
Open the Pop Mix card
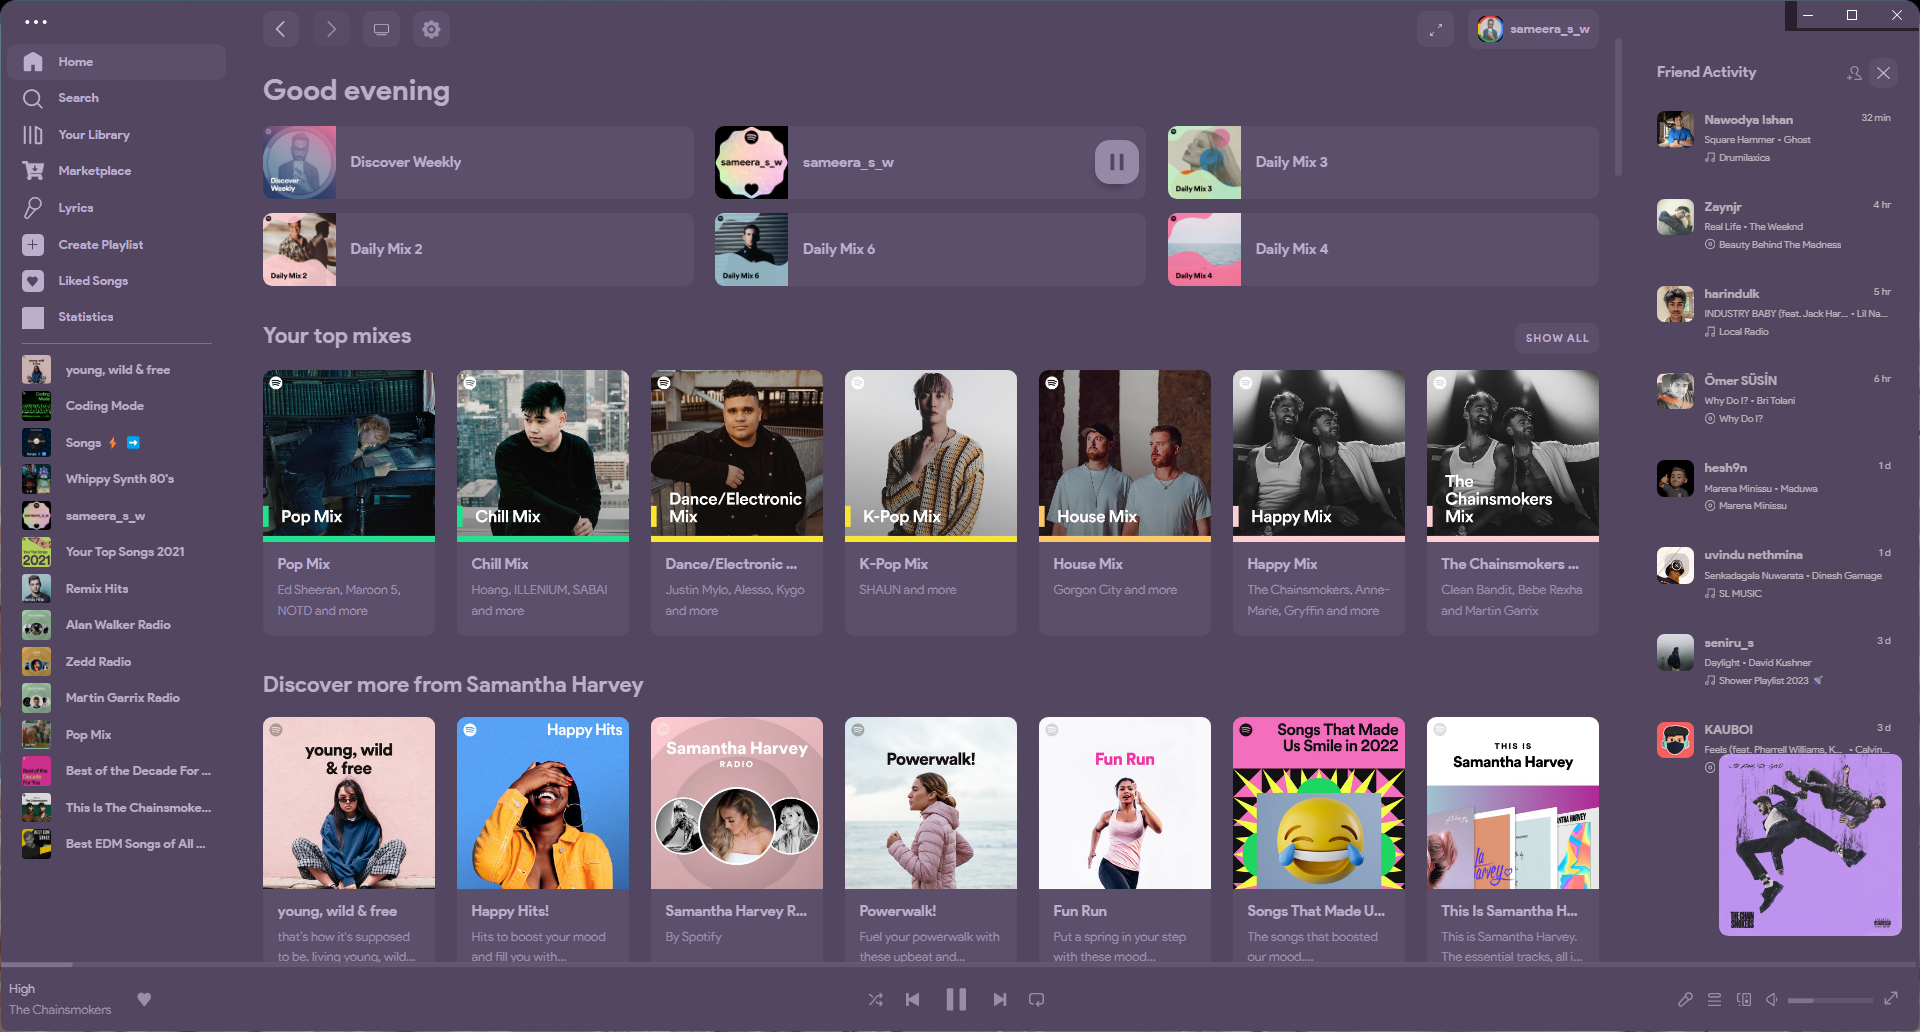[349, 502]
